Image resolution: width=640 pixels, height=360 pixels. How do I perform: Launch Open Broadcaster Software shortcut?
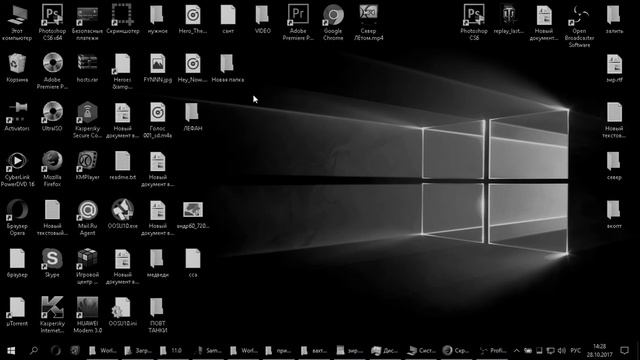coord(579,26)
